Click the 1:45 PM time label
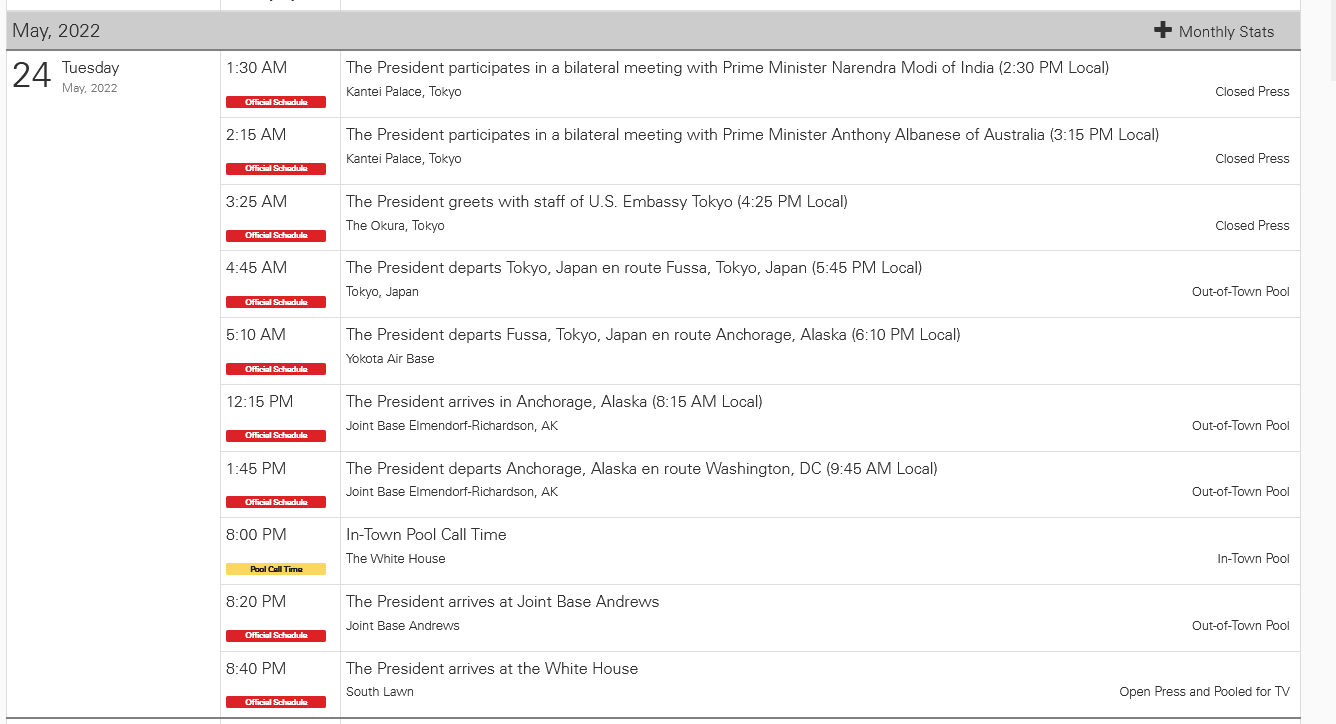1336x724 pixels. click(x=256, y=469)
